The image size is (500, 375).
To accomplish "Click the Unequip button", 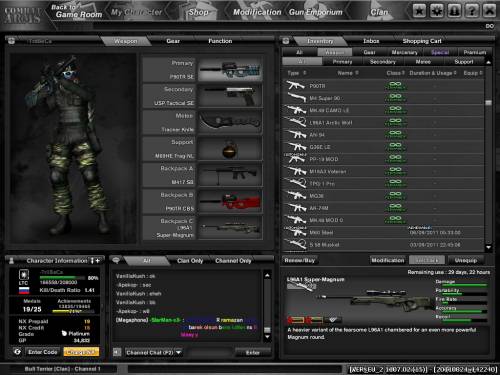I will click(466, 260).
